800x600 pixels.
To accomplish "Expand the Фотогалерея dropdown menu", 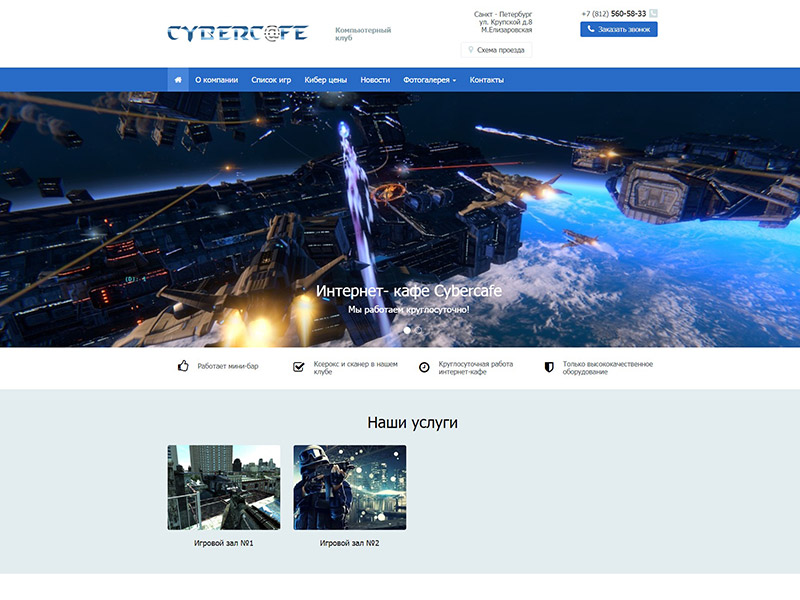I will click(430, 80).
